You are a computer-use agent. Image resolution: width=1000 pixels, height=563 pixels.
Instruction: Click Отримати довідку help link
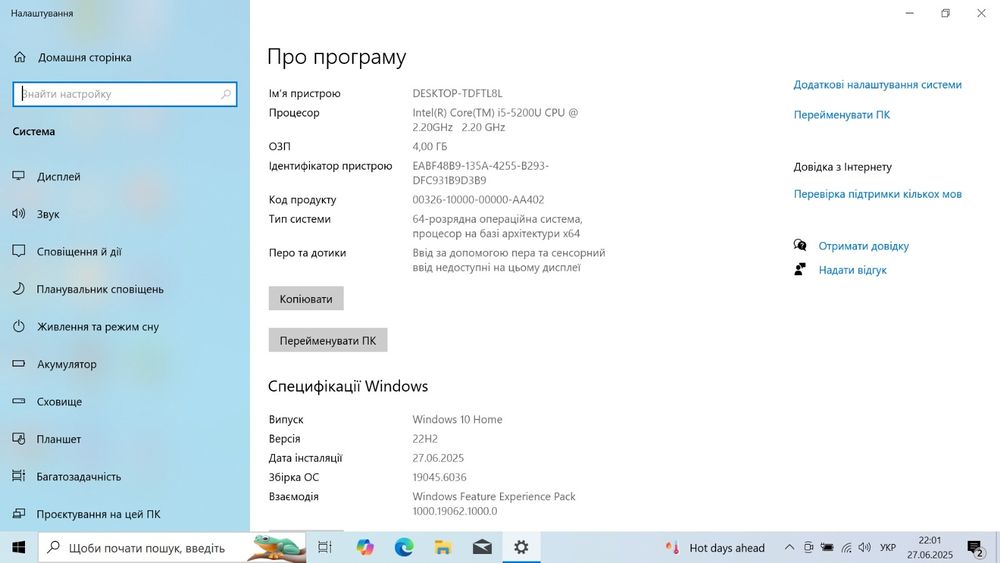[x=864, y=246]
